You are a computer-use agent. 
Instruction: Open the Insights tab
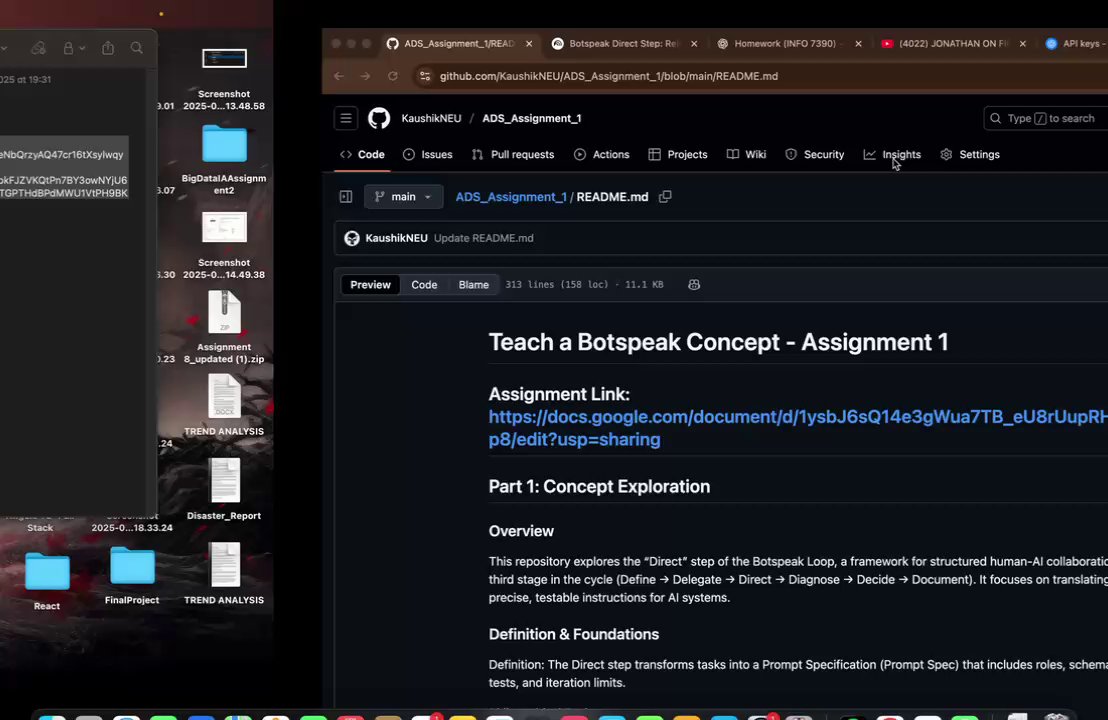pos(892,154)
